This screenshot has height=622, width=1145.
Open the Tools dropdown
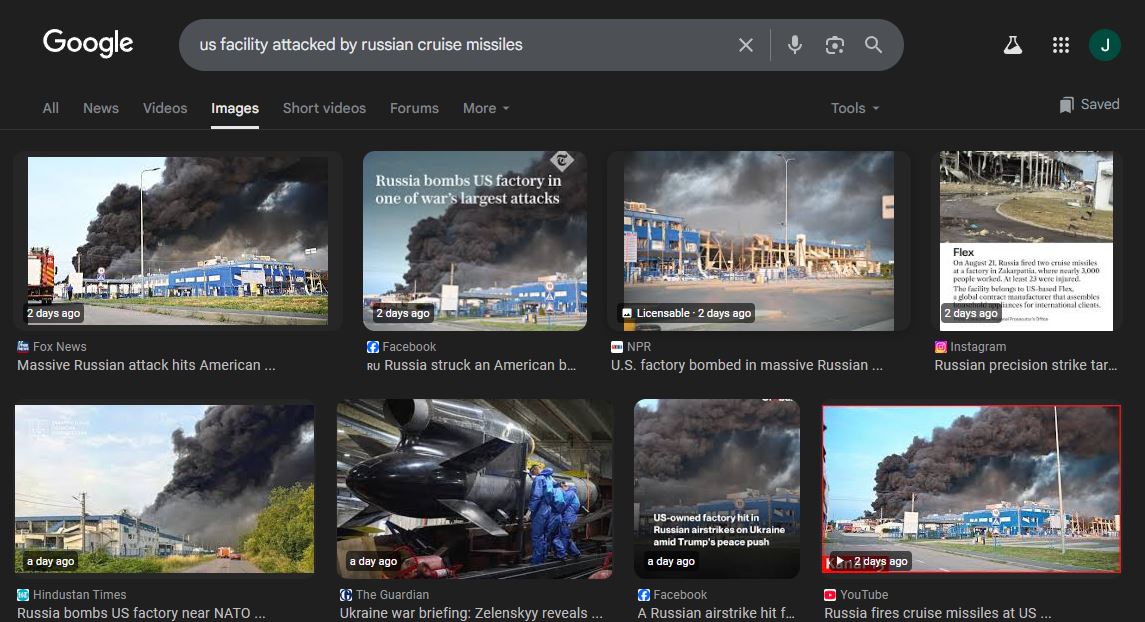click(x=855, y=108)
